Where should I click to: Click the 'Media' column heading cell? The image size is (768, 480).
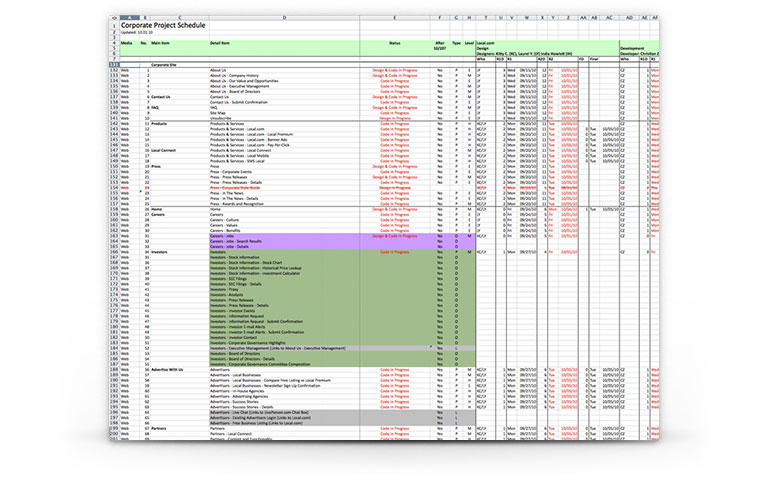pyautogui.click(x=126, y=43)
